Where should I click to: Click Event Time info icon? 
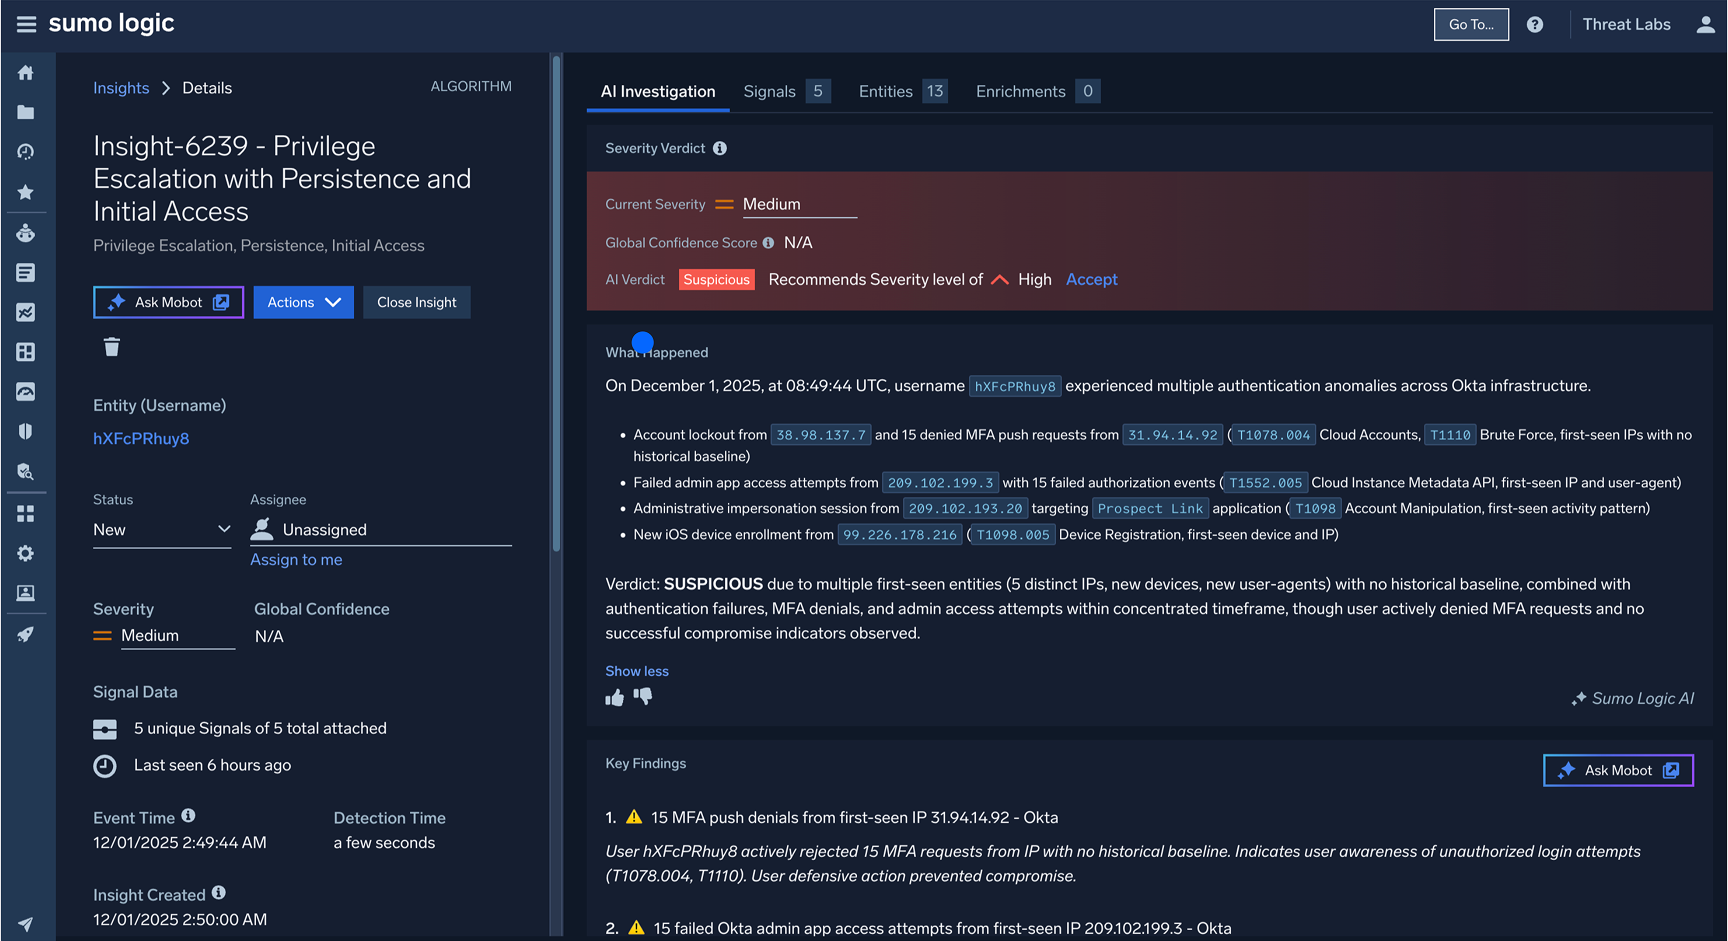coord(188,816)
